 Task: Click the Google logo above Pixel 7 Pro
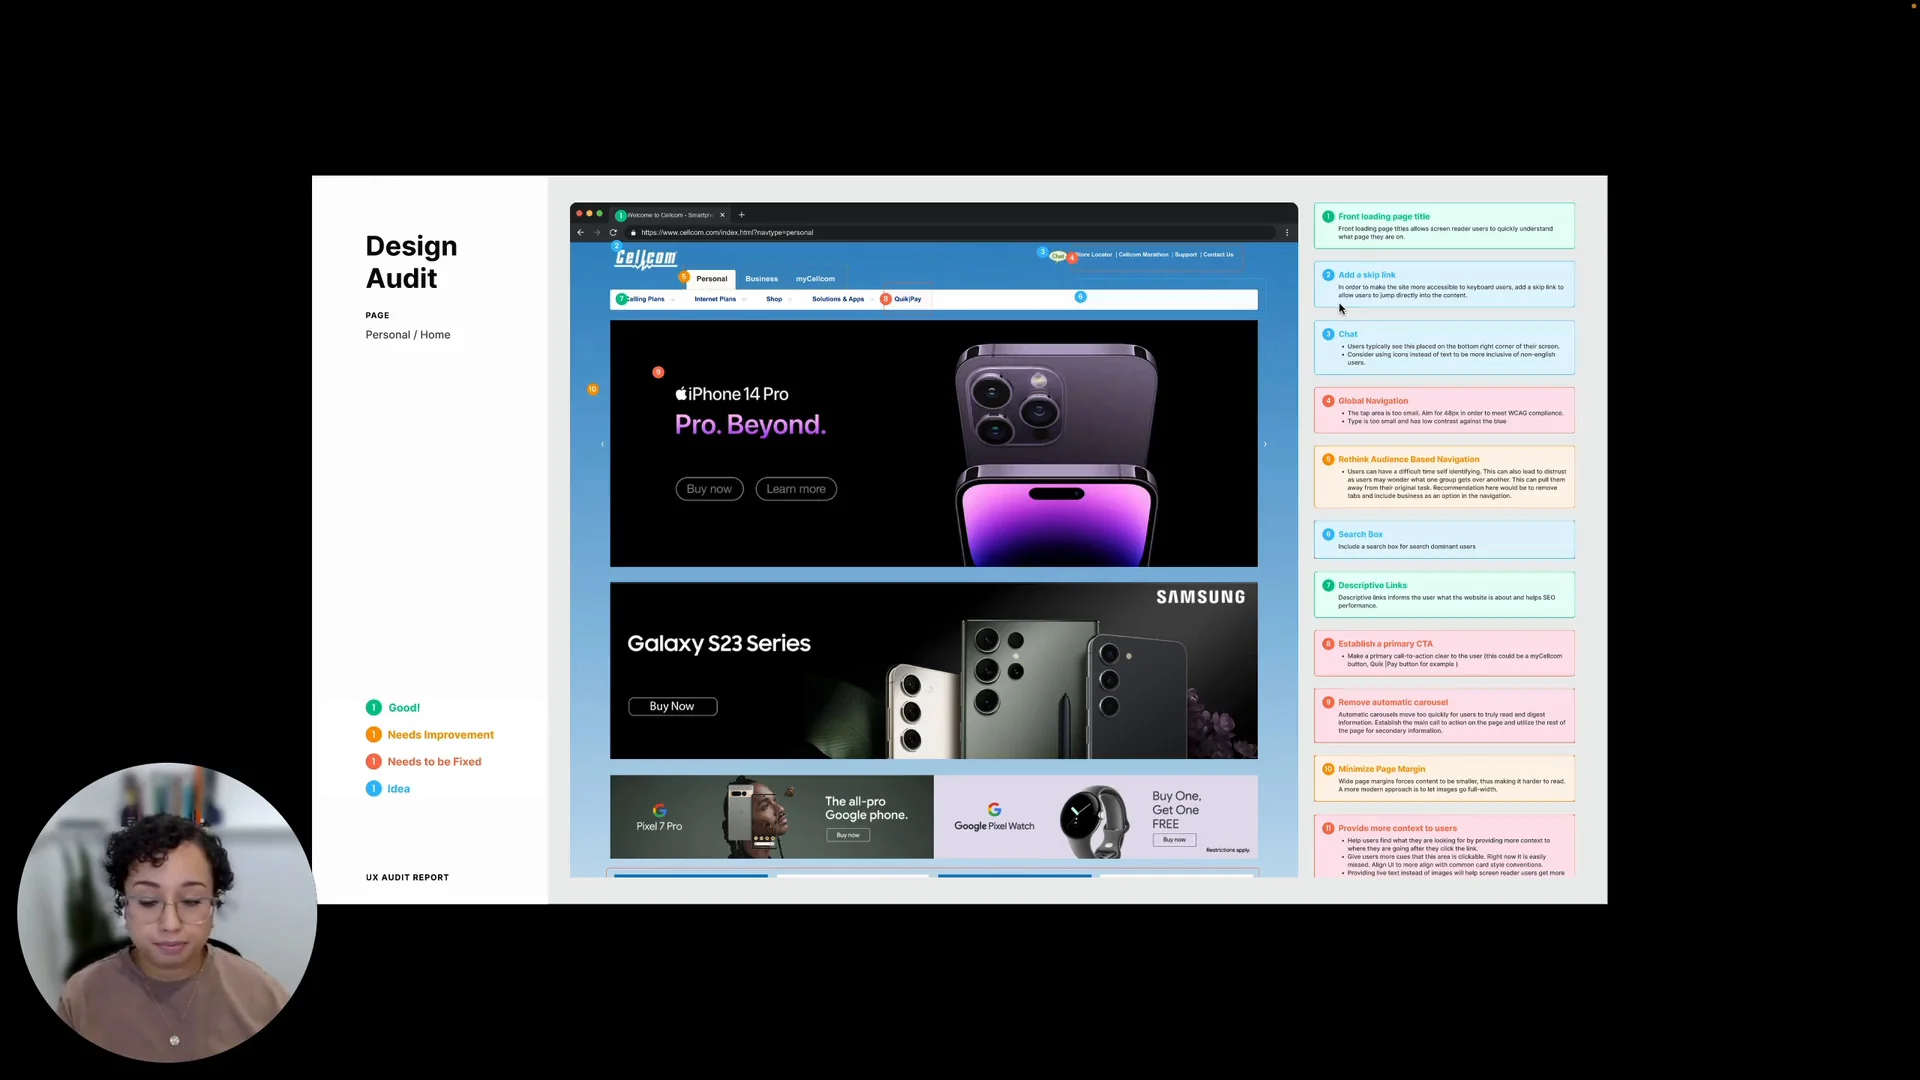click(x=659, y=810)
